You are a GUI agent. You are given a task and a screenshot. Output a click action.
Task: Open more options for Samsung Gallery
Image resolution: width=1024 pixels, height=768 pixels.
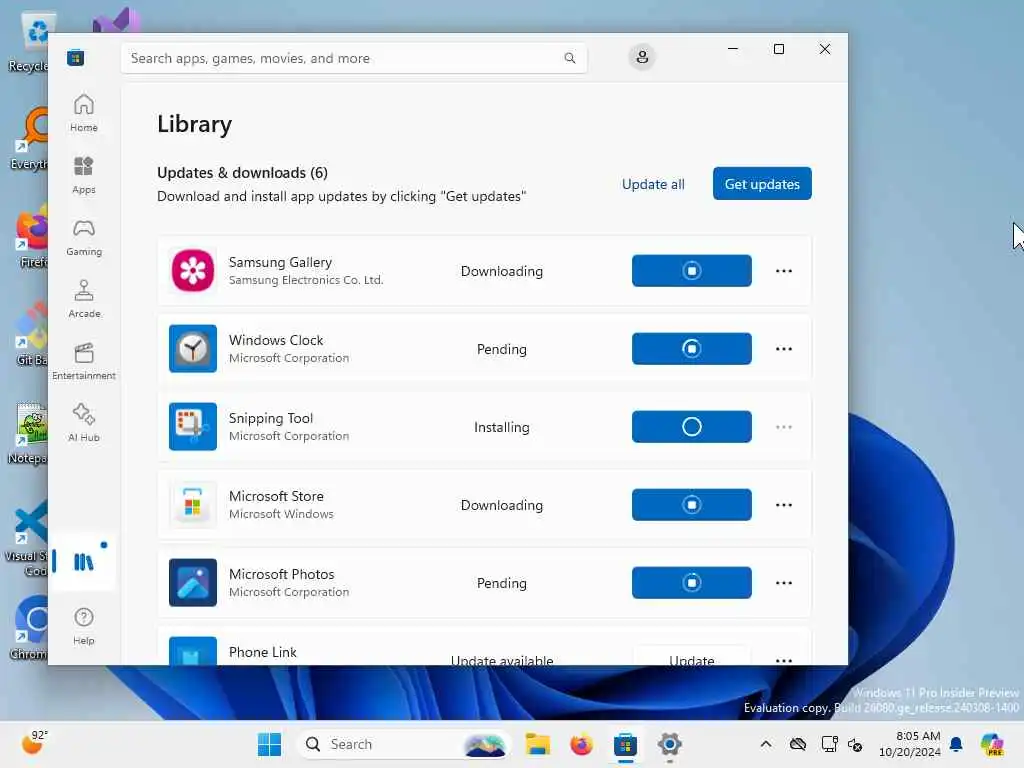784,270
